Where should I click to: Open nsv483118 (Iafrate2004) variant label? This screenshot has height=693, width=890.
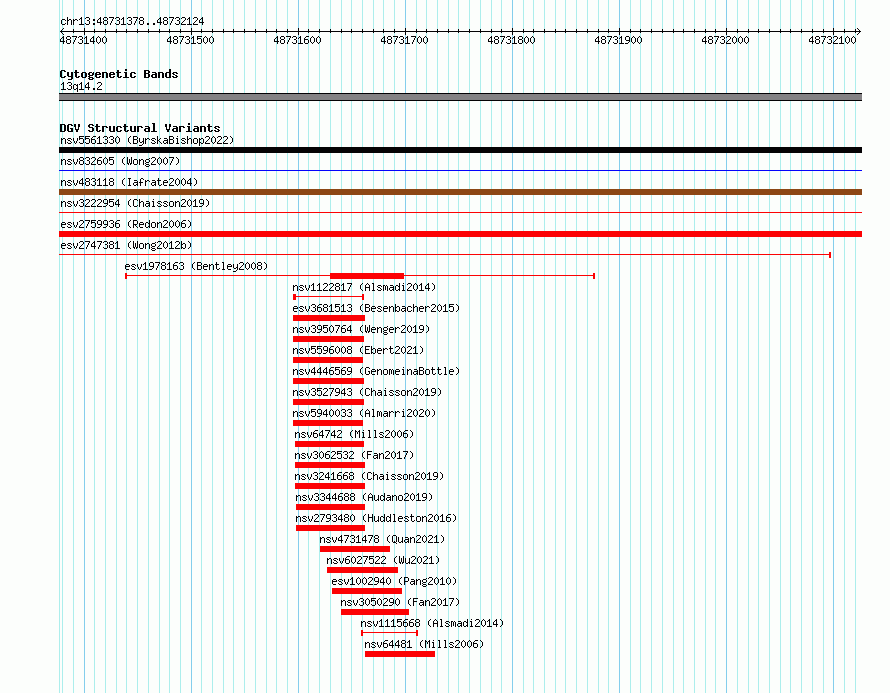tap(129, 182)
